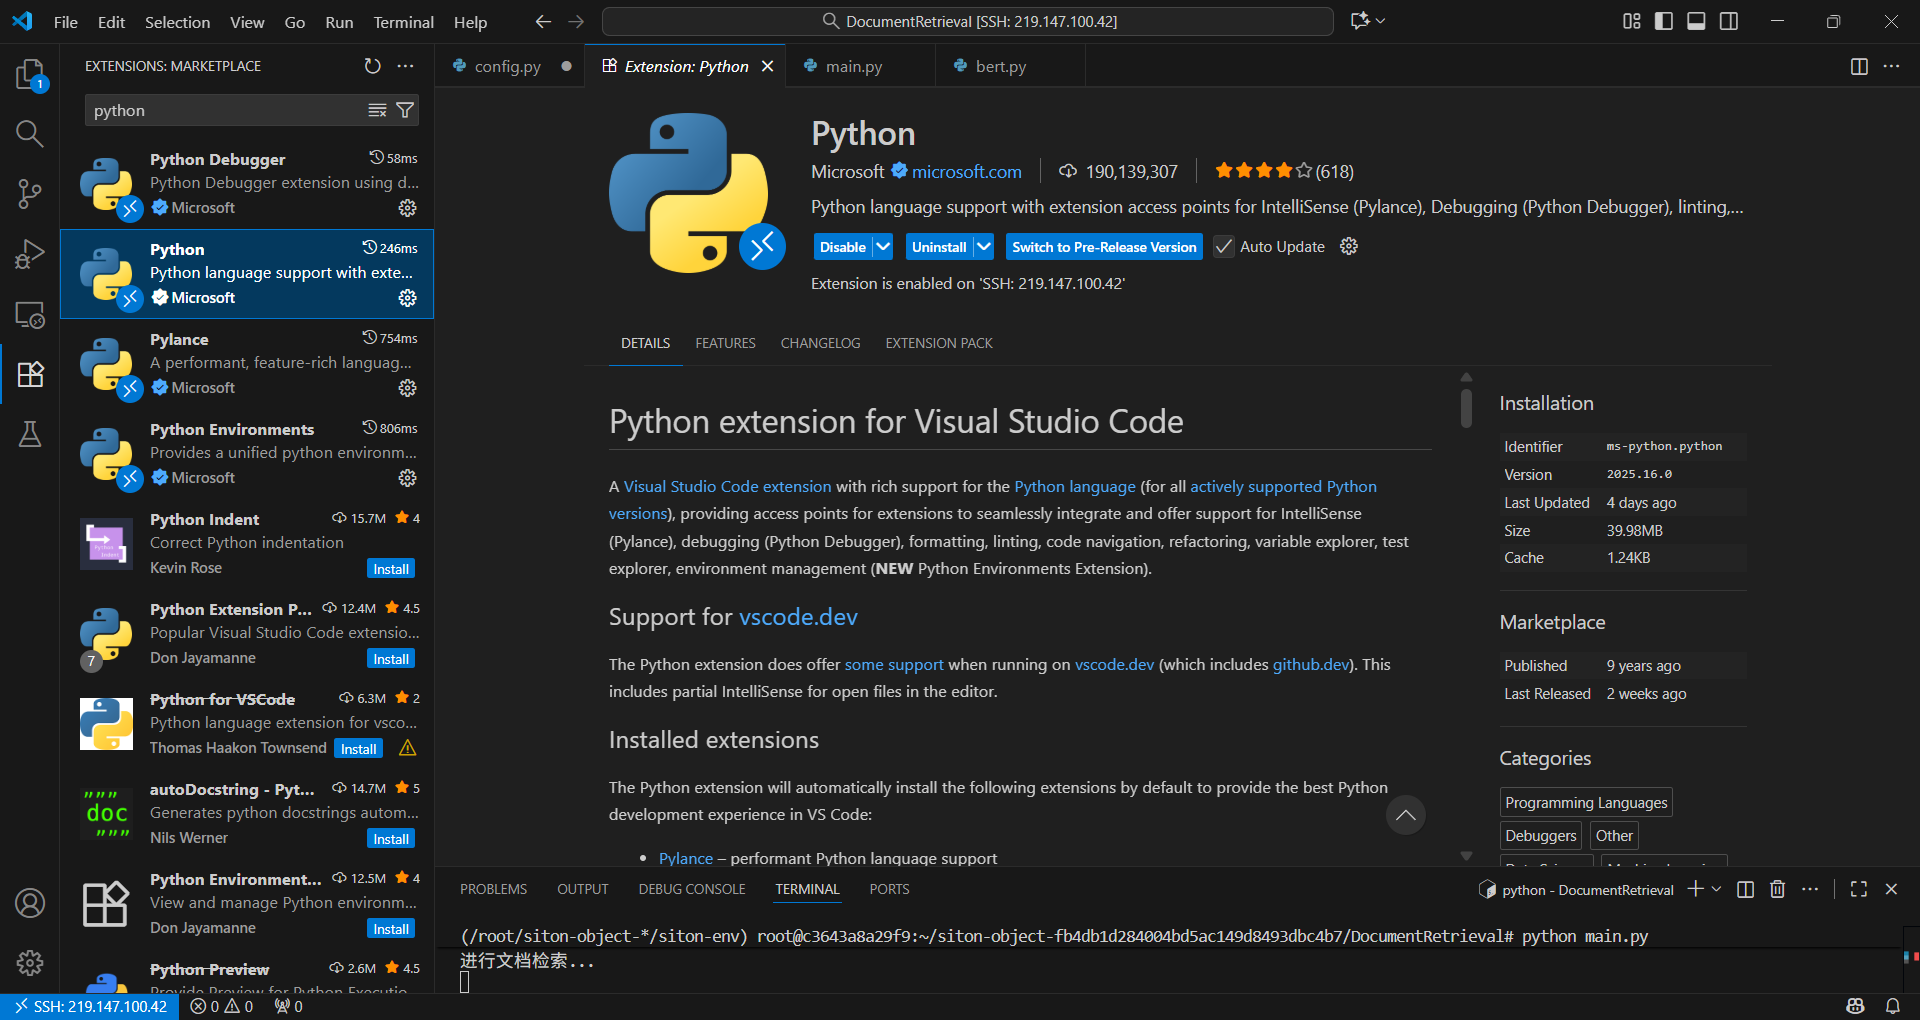
Task: Customize layout from title bar
Action: click(1631, 21)
